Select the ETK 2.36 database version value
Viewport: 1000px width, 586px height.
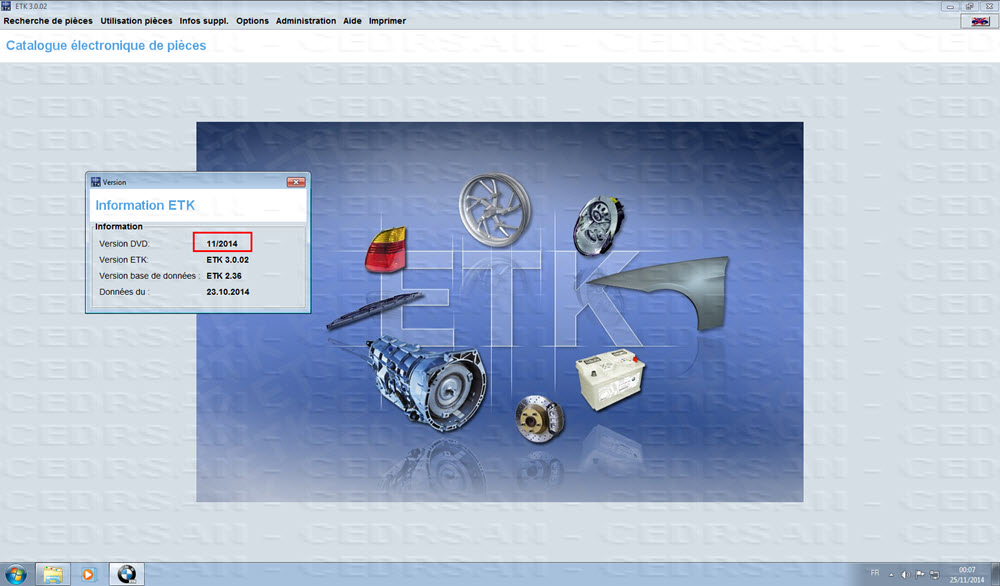click(224, 276)
